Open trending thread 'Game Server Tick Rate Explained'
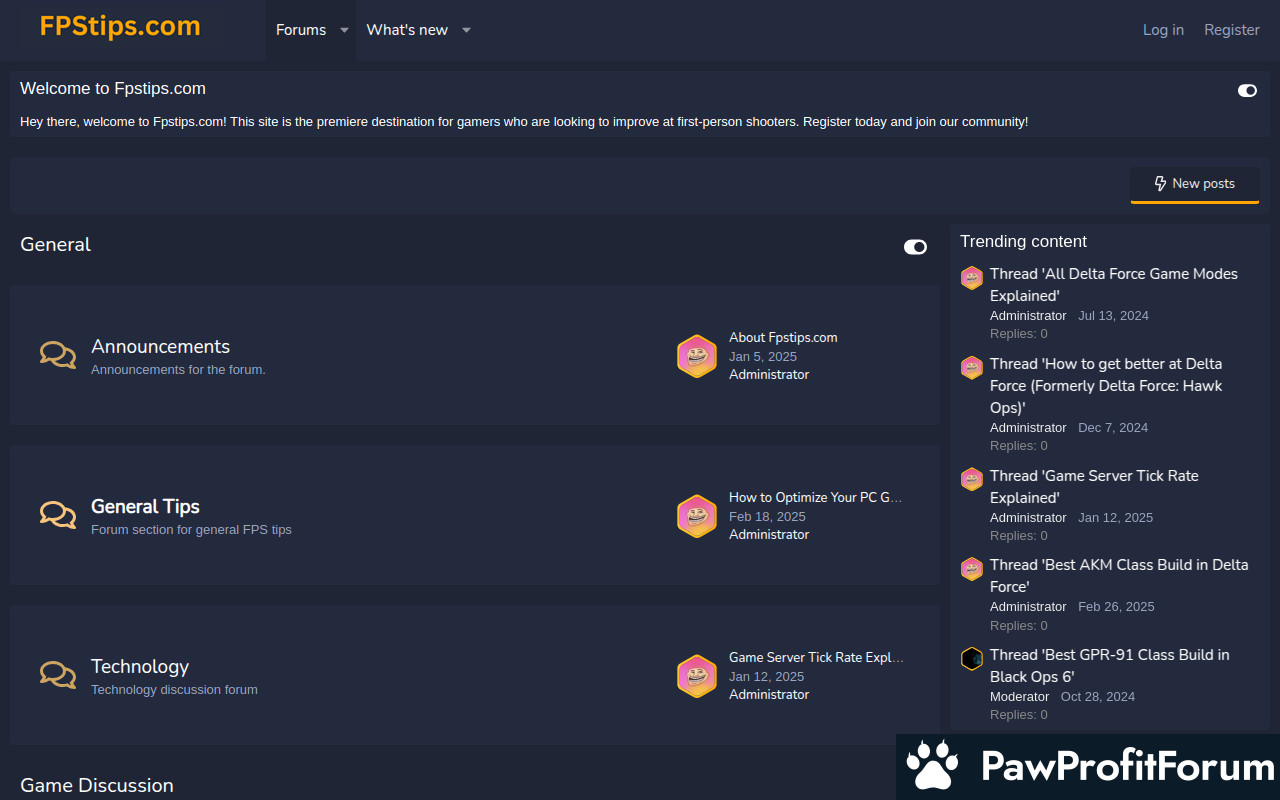This screenshot has height=800, width=1280. pos(1094,487)
